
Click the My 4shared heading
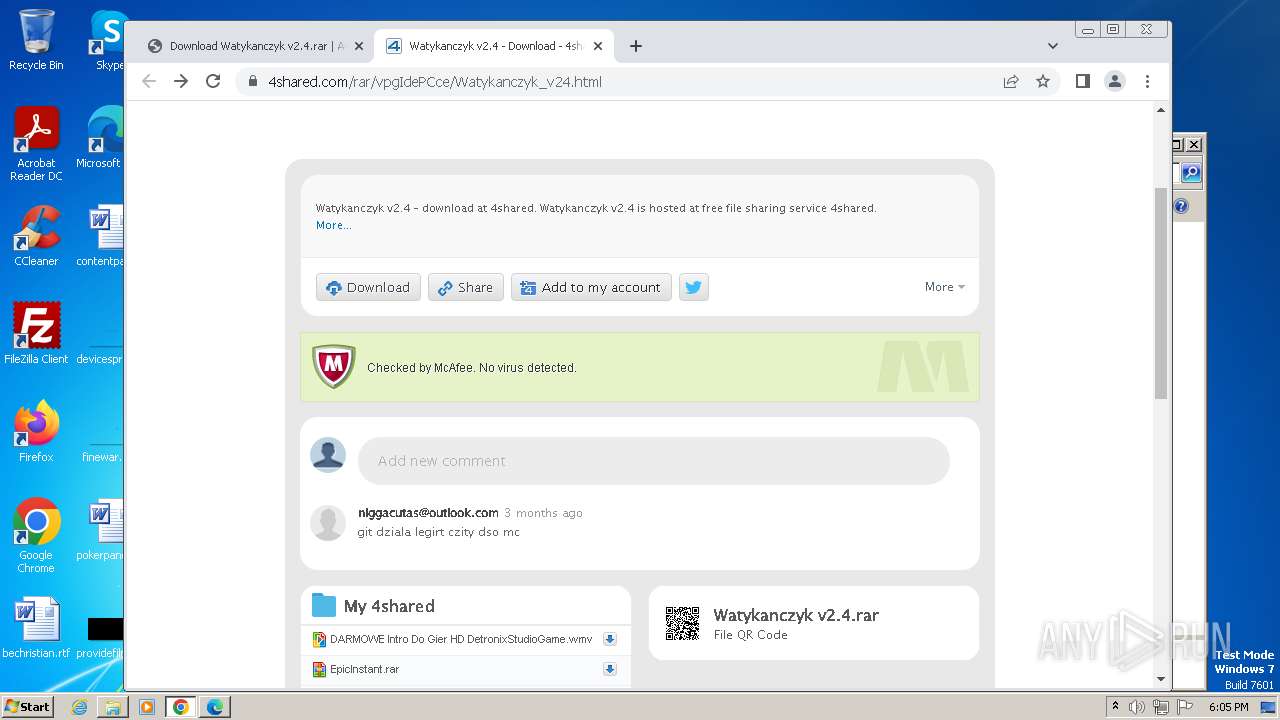click(389, 606)
